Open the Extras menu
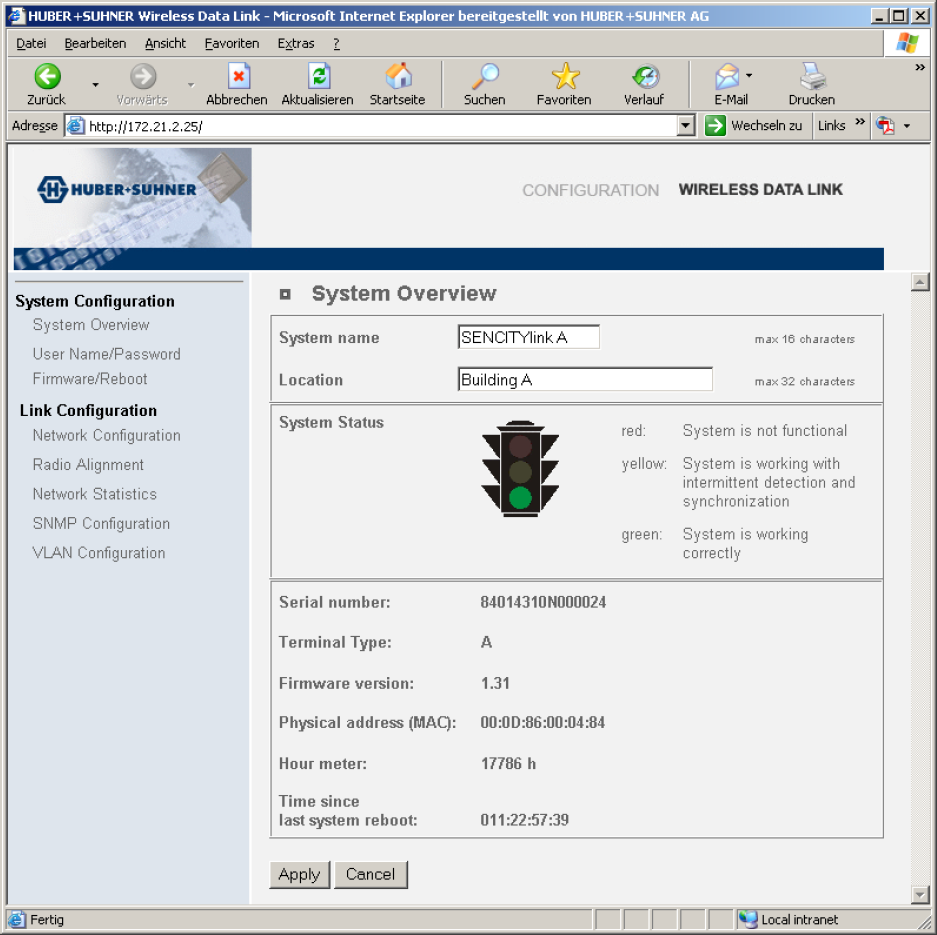Image resolution: width=937 pixels, height=935 pixels. coord(296,44)
